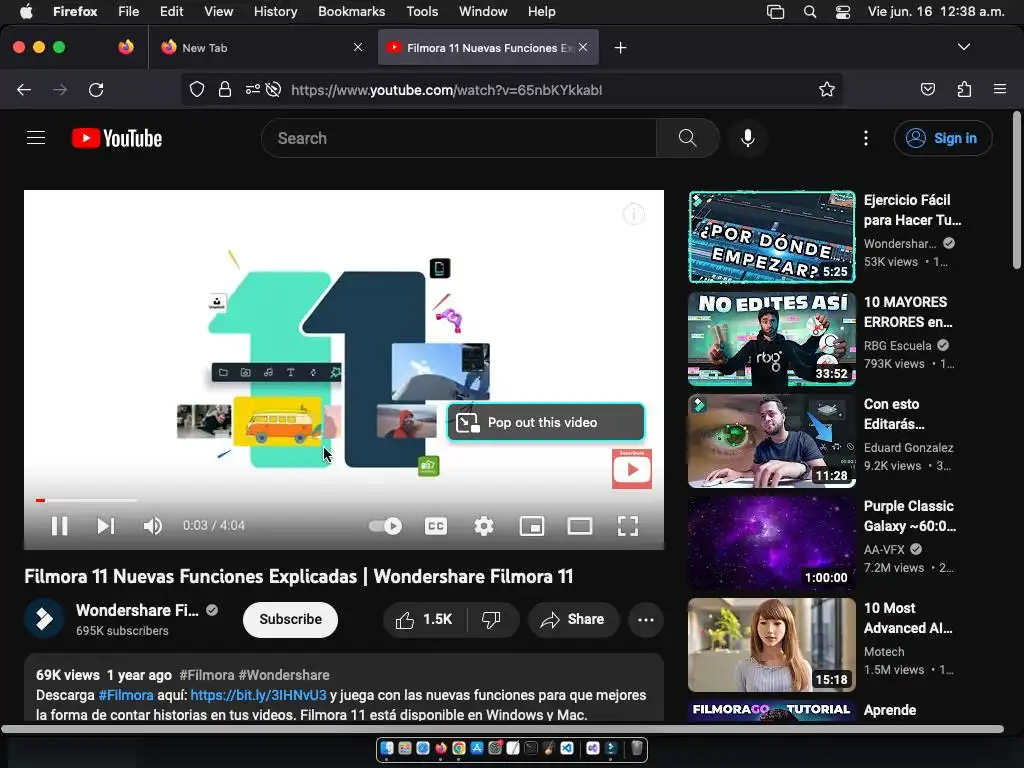
Task: Toggle closed captions CC
Action: (x=436, y=526)
